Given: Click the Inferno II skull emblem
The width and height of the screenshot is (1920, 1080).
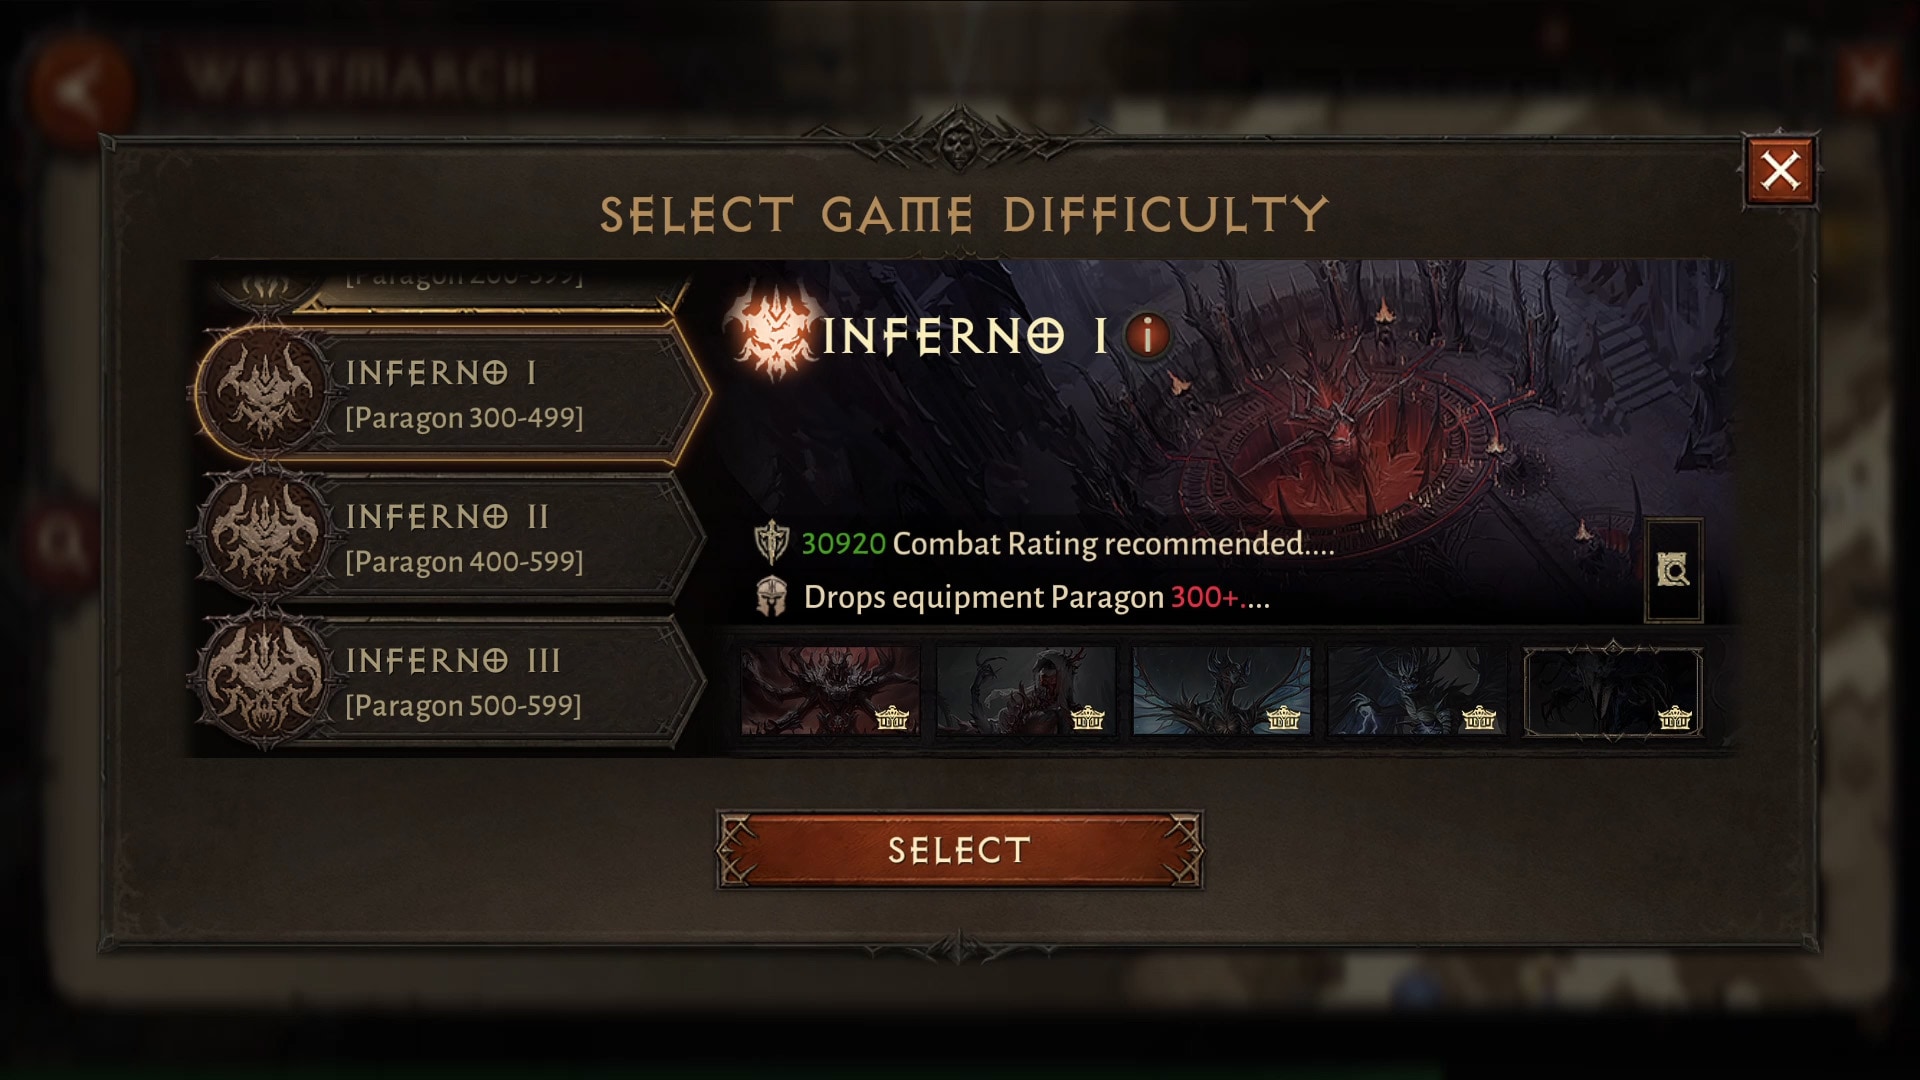Looking at the screenshot, I should pos(265,534).
